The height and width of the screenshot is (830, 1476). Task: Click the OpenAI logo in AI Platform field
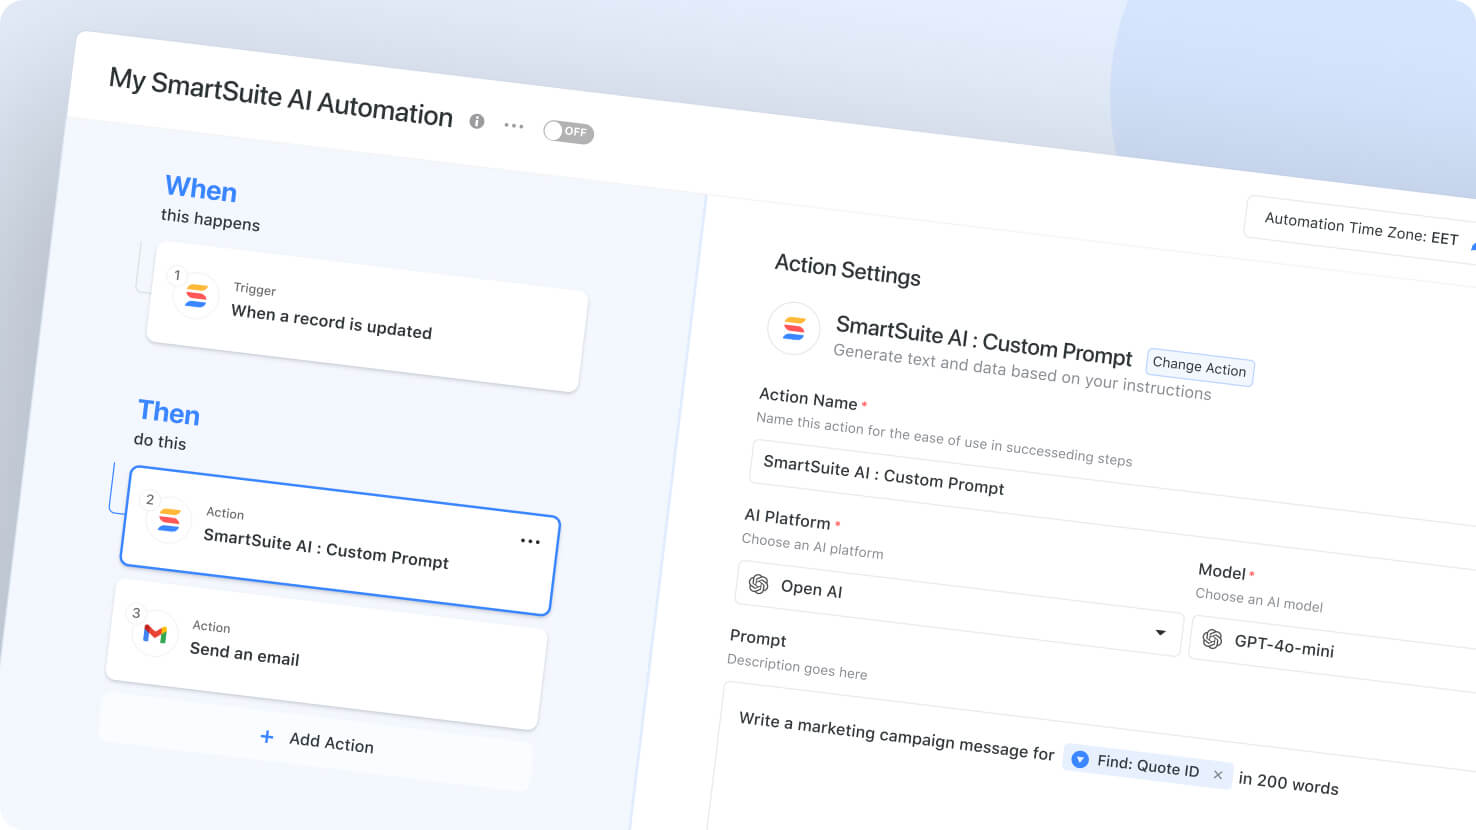click(759, 584)
